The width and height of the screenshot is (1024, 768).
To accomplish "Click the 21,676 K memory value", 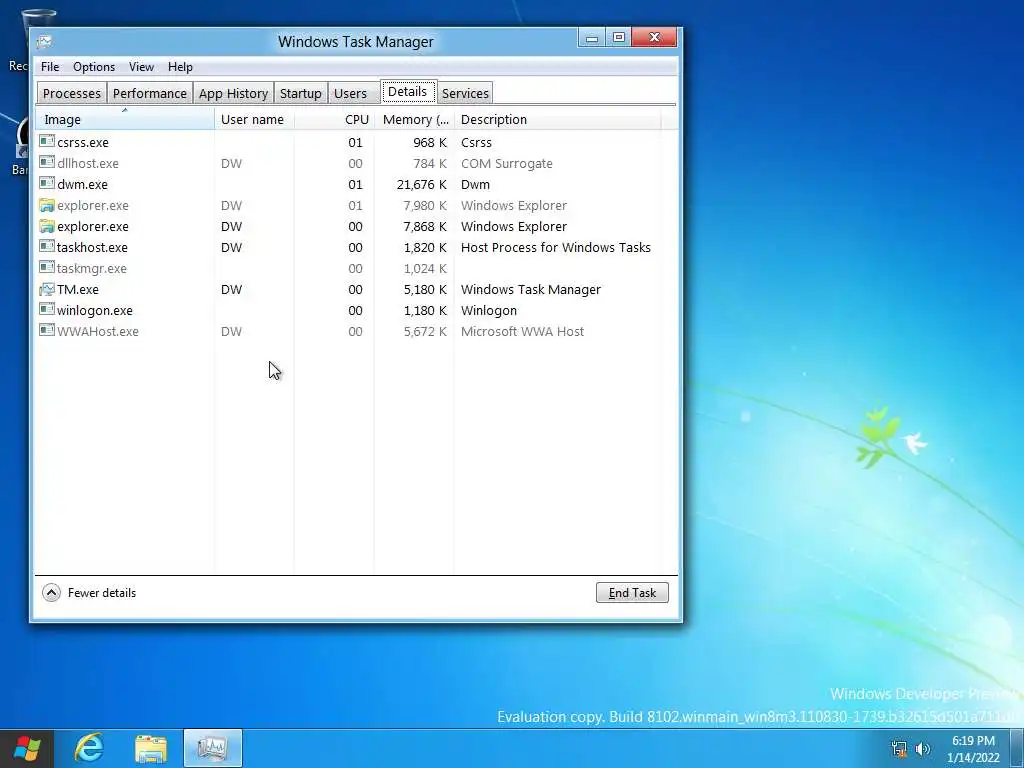I will point(422,184).
